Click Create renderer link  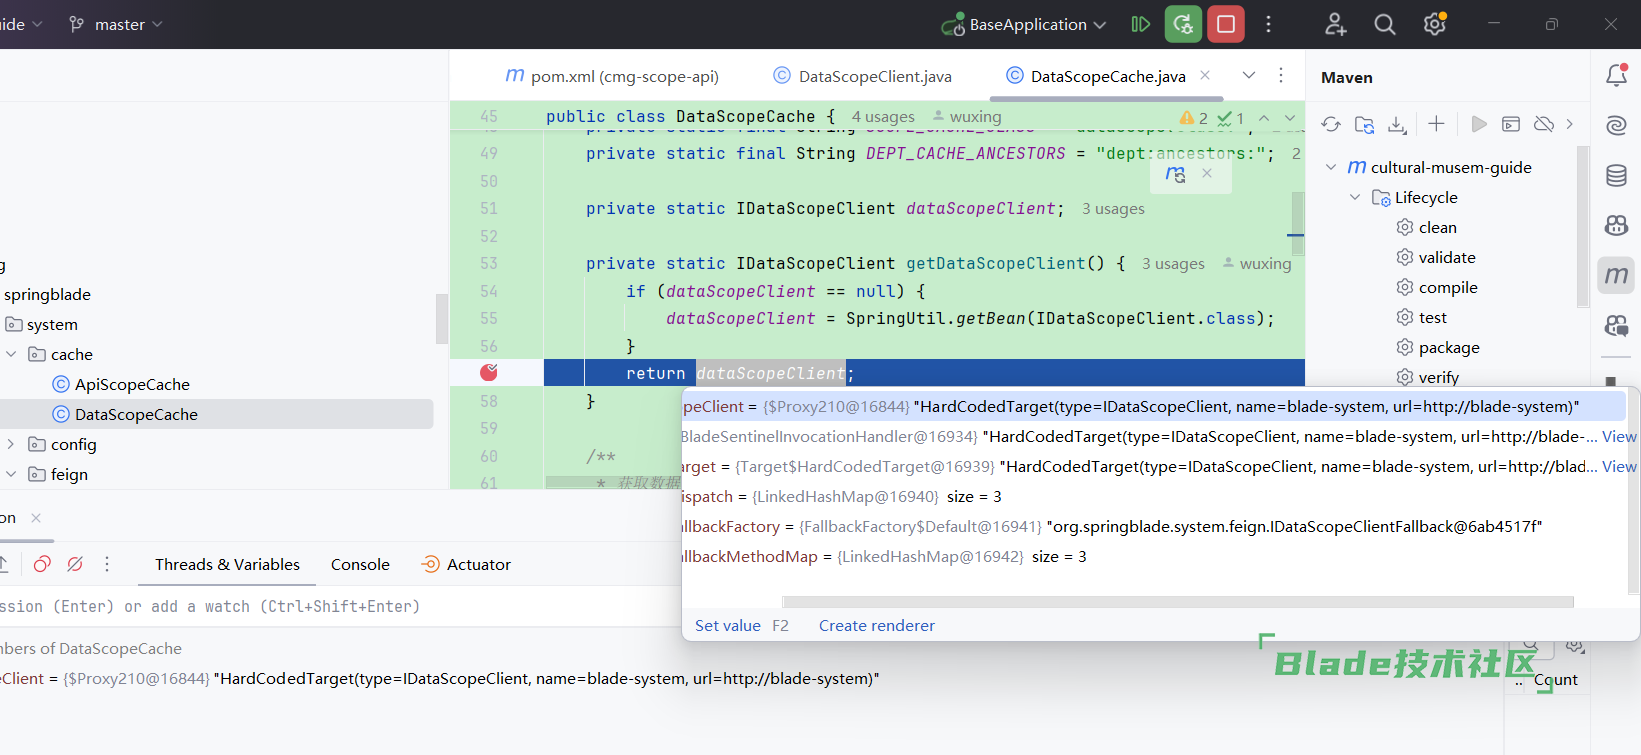(877, 625)
